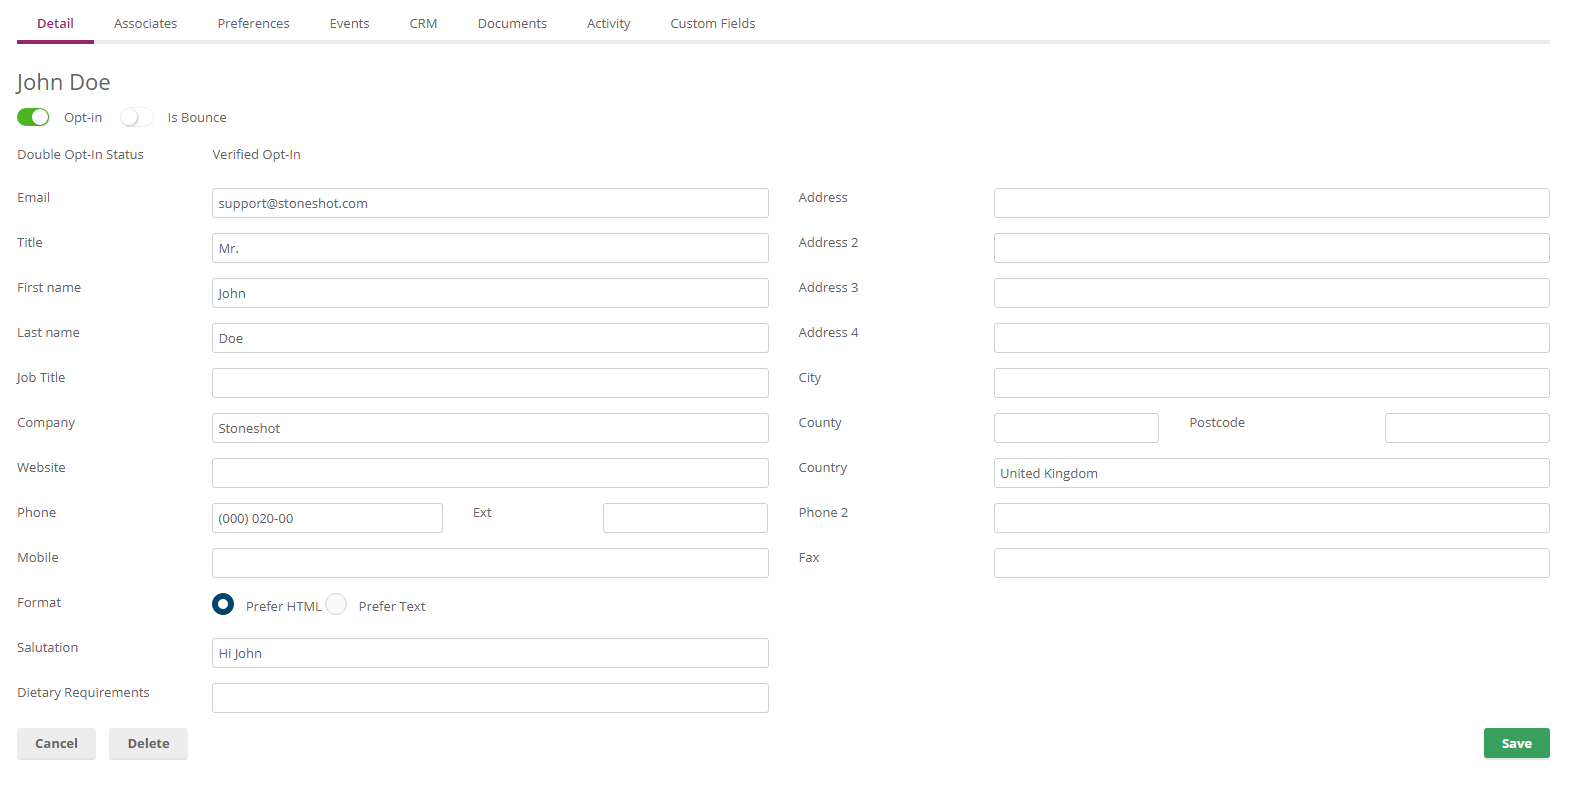The width and height of the screenshot is (1569, 785).
Task: Edit the Salutation field Hi John
Action: click(x=490, y=653)
